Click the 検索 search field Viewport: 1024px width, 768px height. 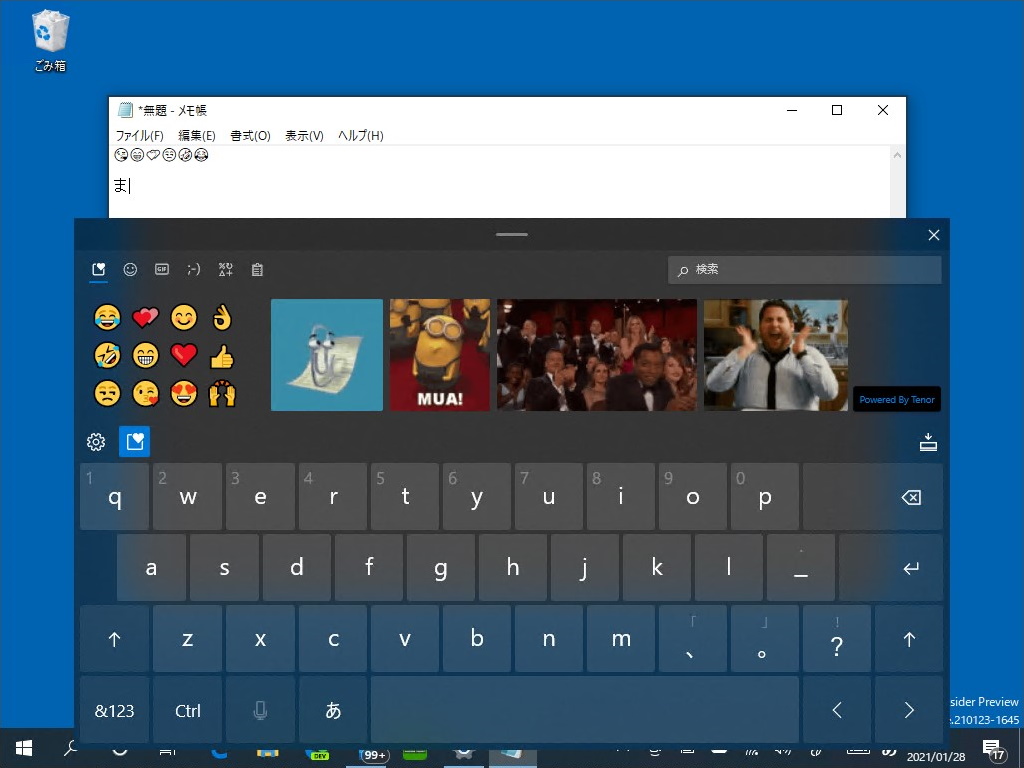(x=804, y=269)
